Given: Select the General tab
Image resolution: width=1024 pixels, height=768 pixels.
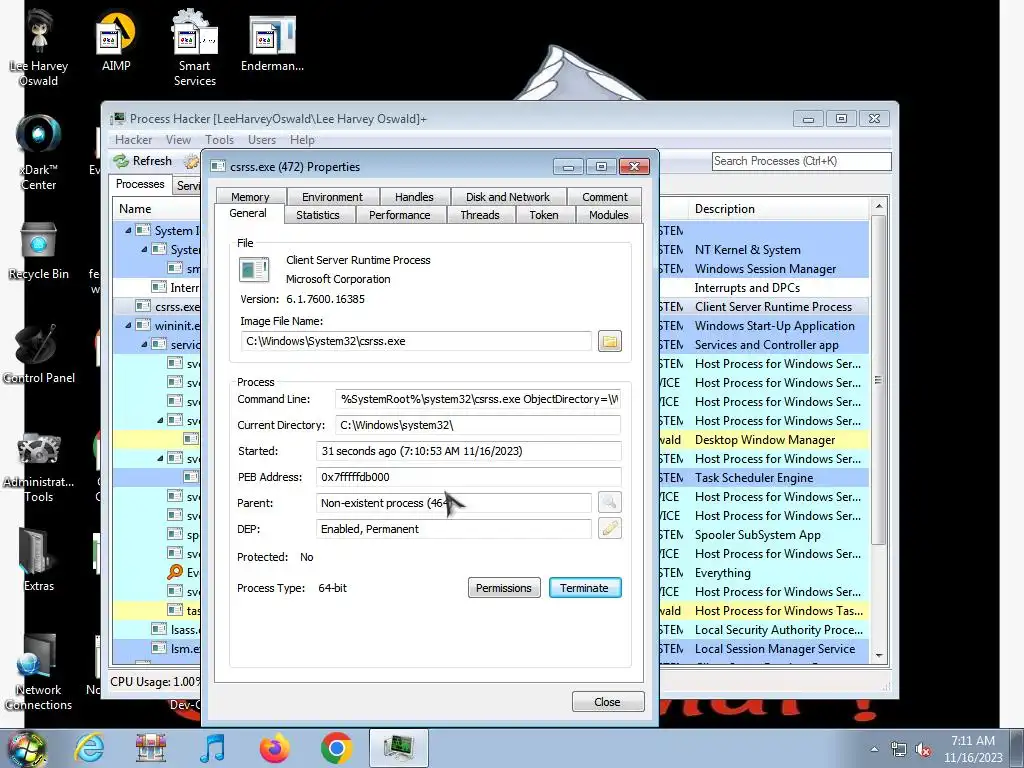Looking at the screenshot, I should [248, 214].
